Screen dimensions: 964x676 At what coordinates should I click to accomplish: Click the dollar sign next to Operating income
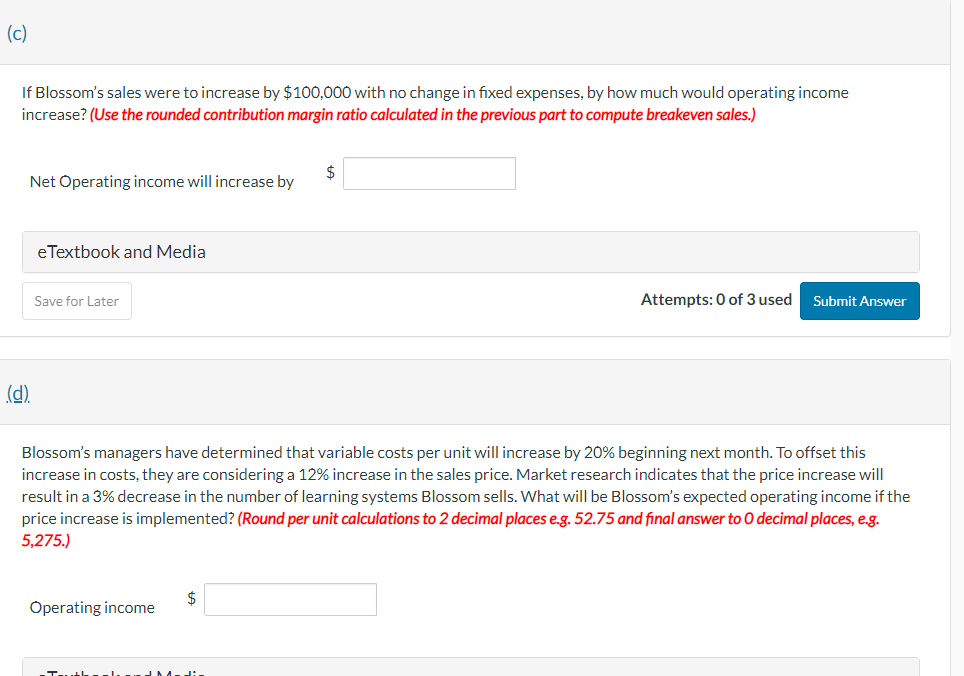click(189, 597)
